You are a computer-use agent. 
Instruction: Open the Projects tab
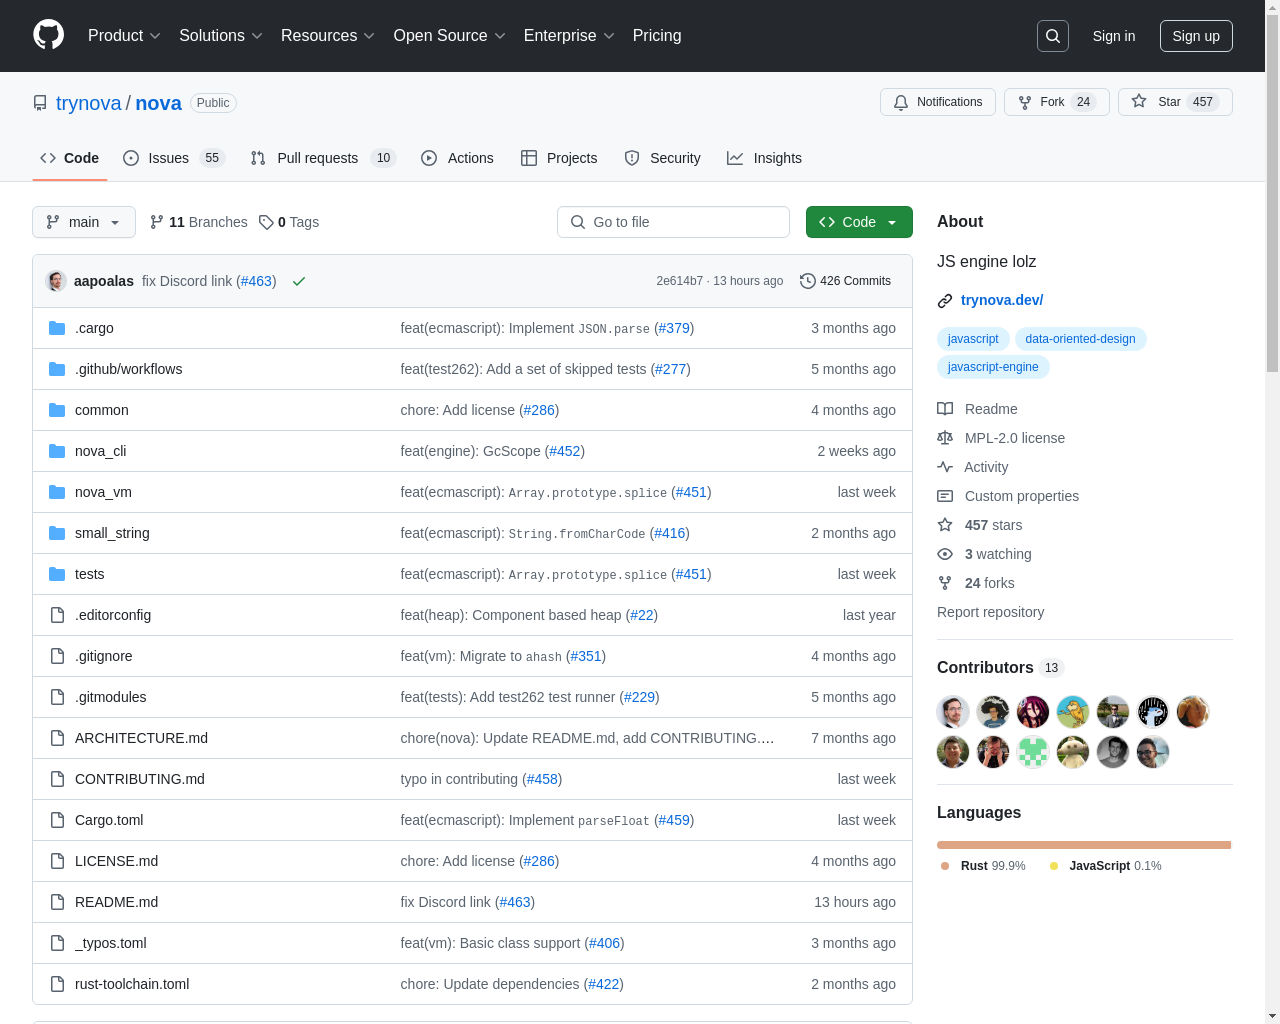559,158
